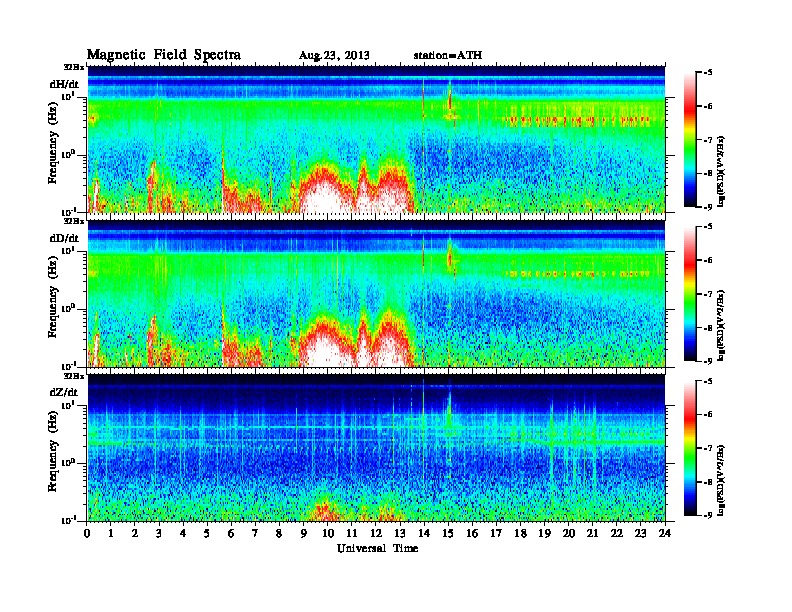Click hour 8 on the time axis

(279, 533)
